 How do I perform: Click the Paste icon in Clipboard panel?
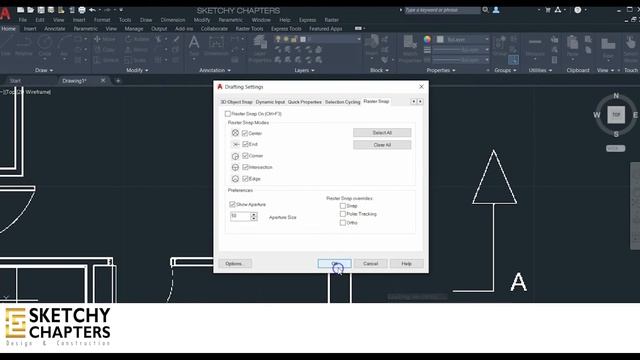[573, 46]
